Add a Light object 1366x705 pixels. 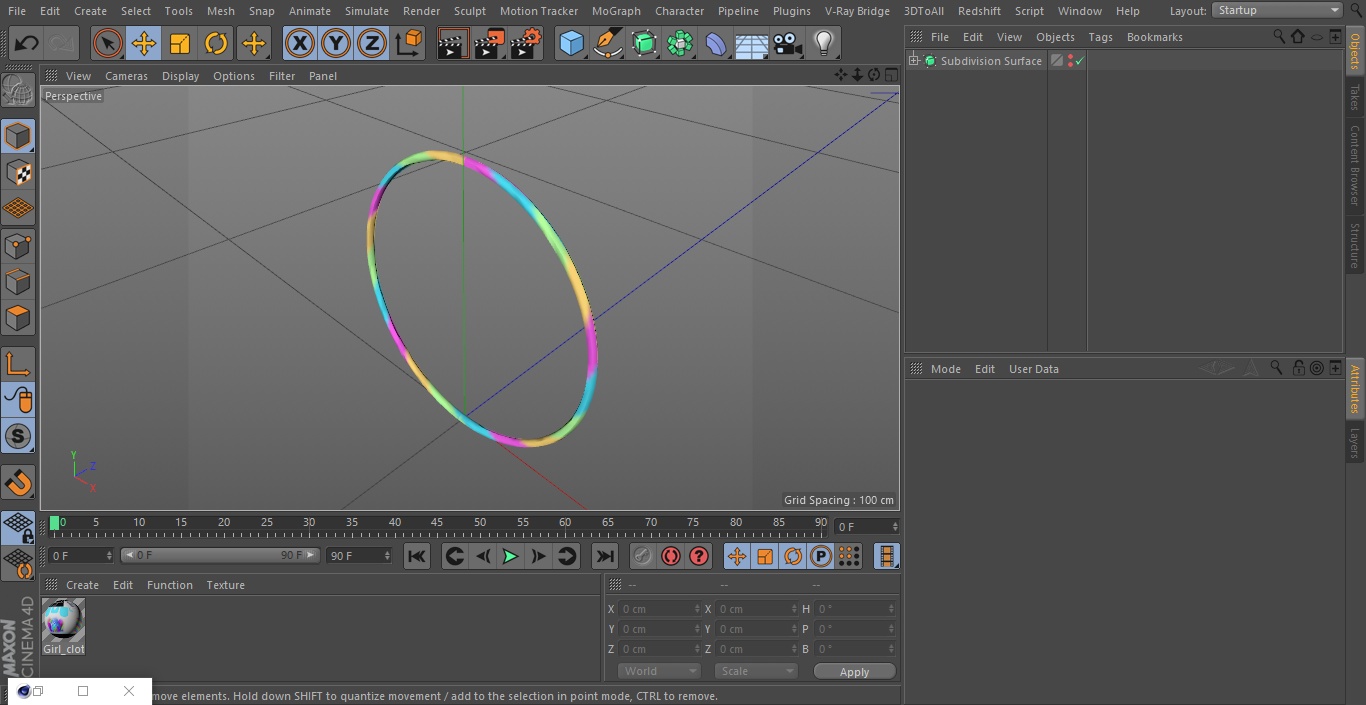coord(823,44)
